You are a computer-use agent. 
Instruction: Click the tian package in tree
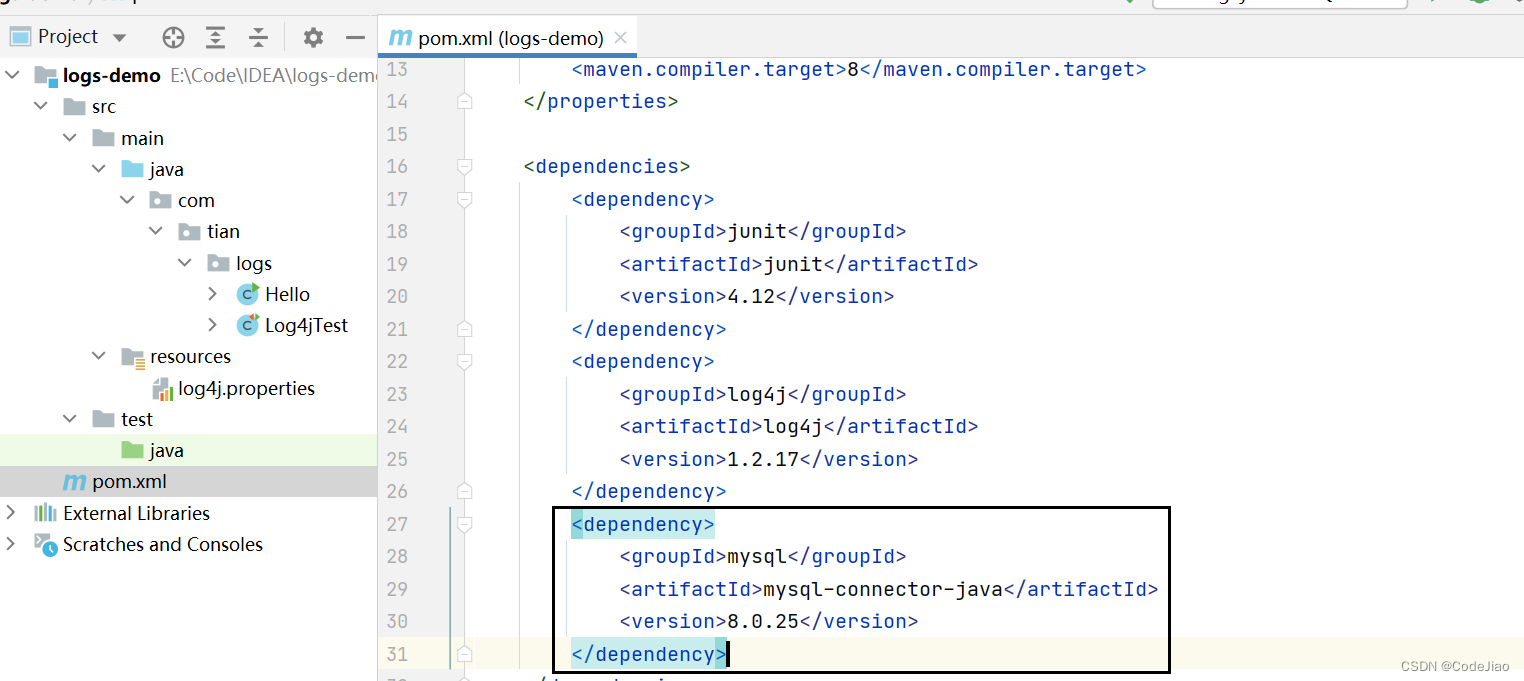pos(223,231)
